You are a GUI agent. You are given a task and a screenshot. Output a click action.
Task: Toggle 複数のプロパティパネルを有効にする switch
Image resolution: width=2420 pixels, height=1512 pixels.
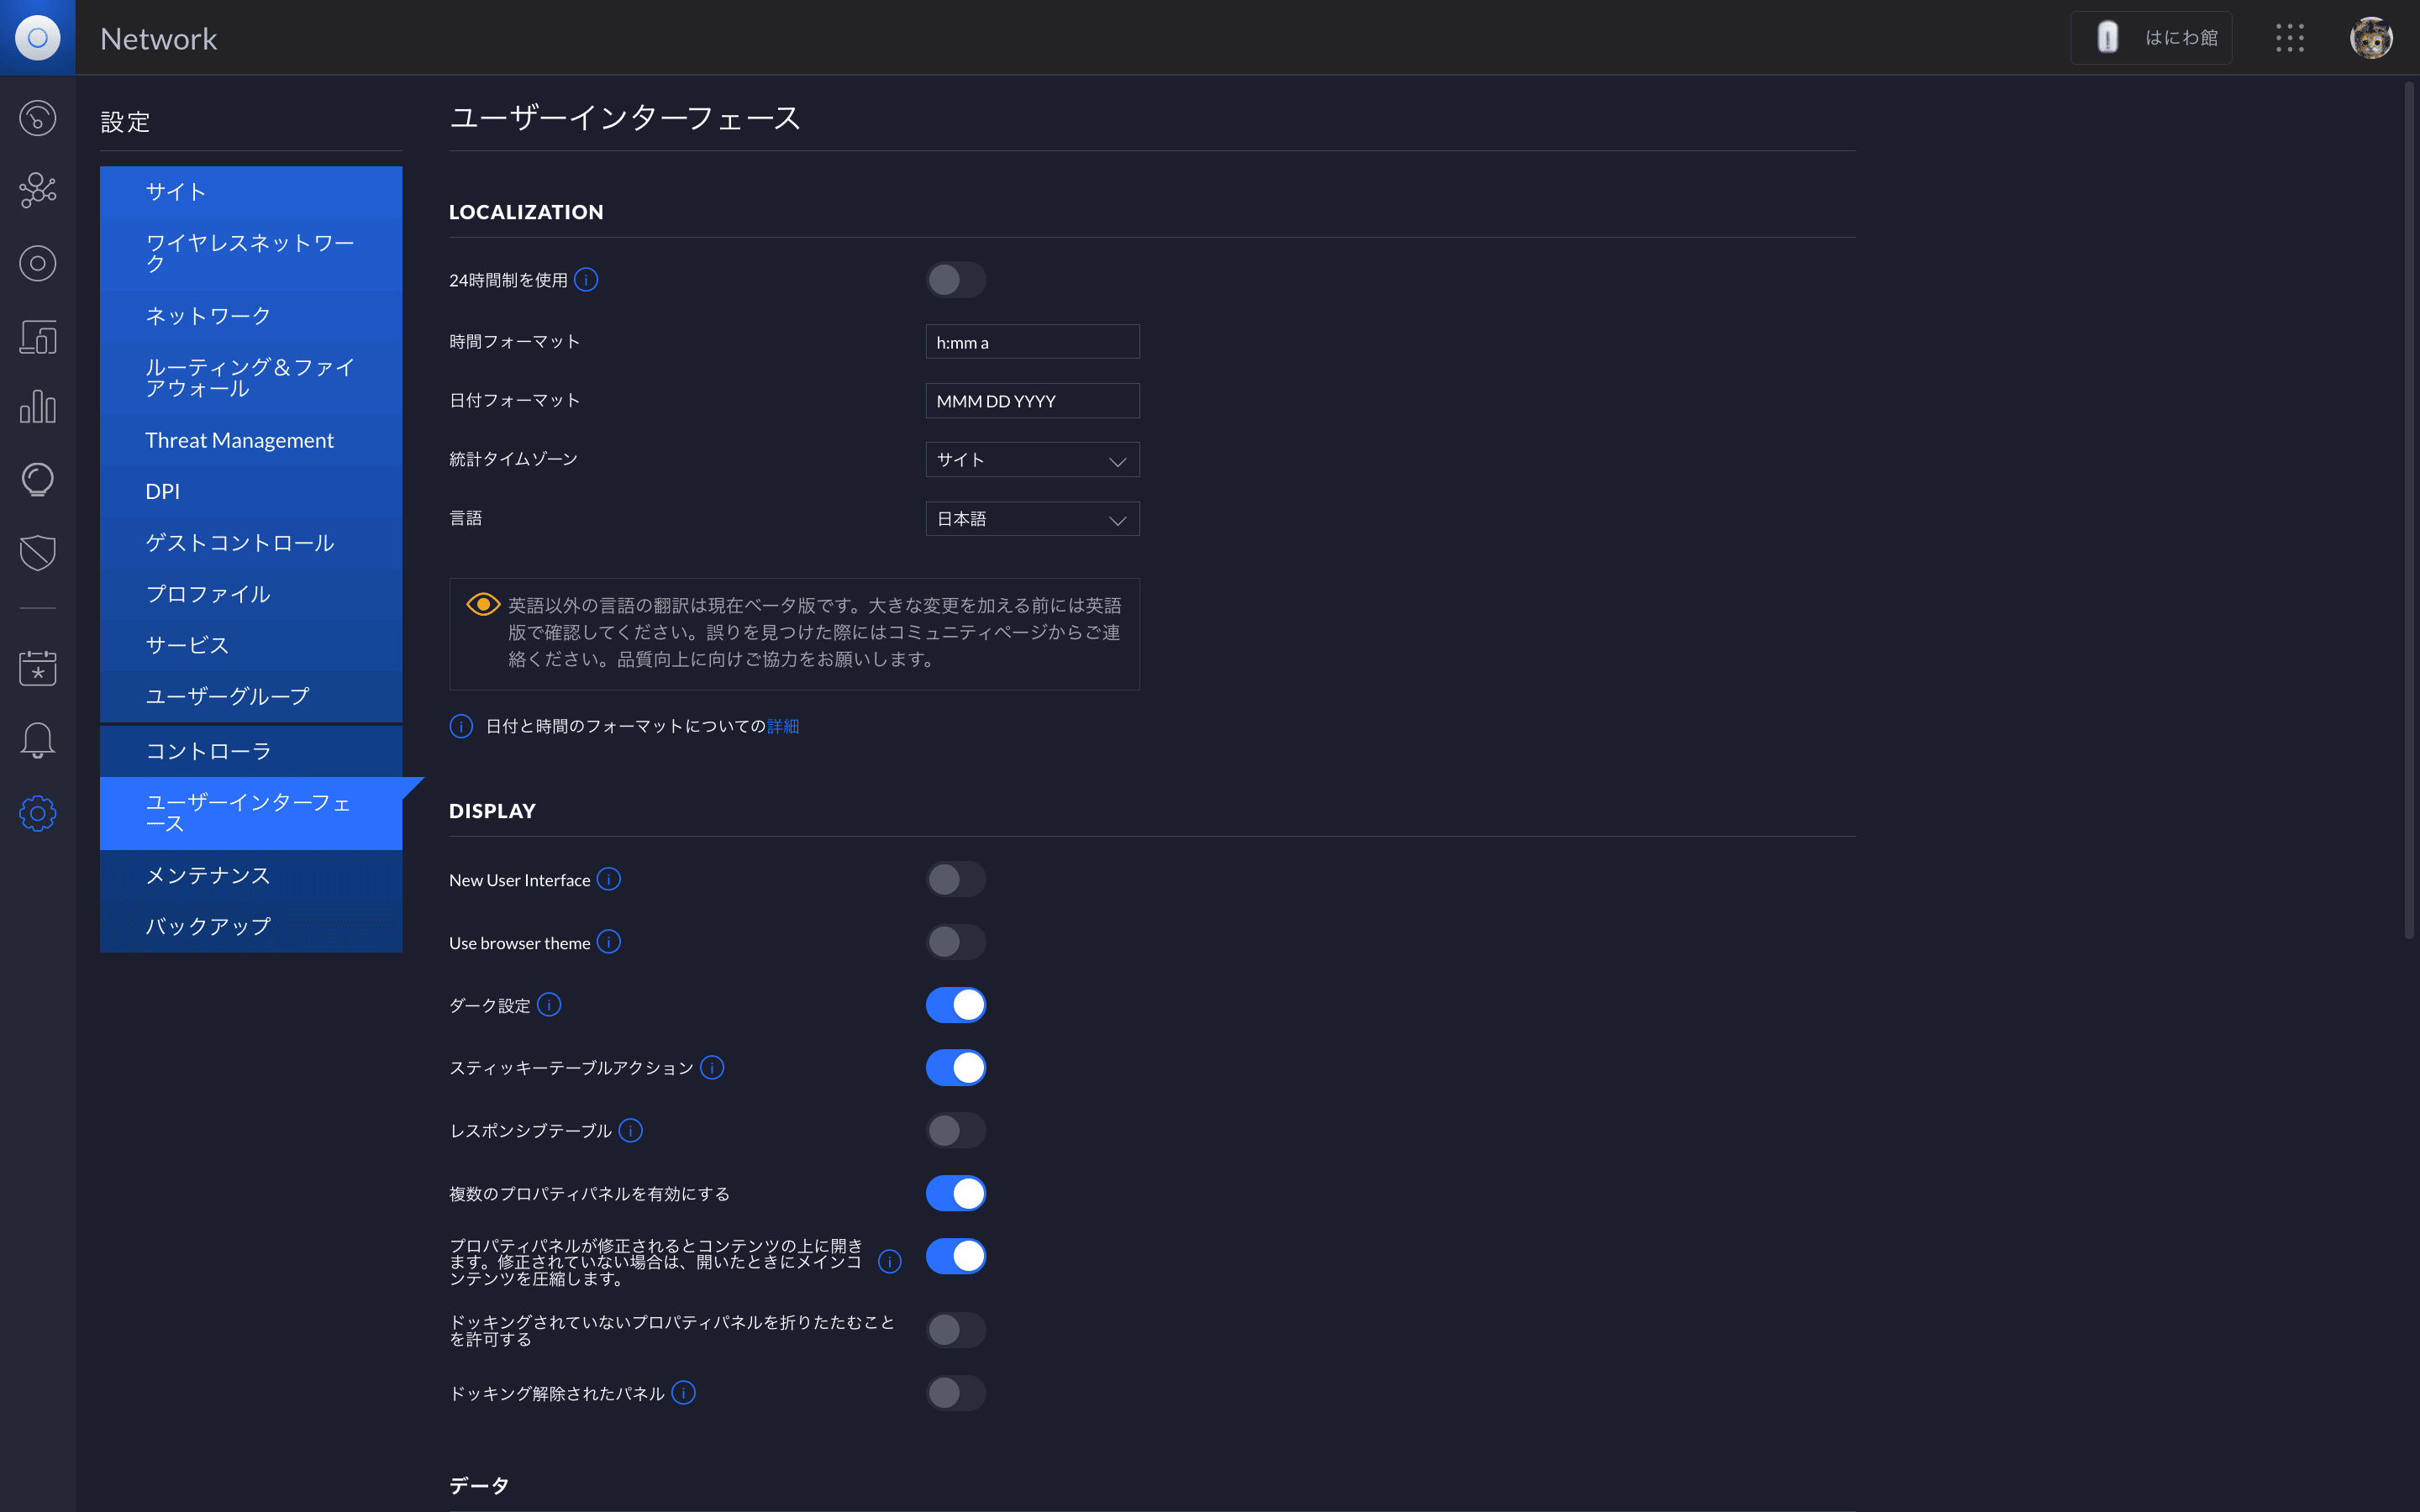(956, 1193)
